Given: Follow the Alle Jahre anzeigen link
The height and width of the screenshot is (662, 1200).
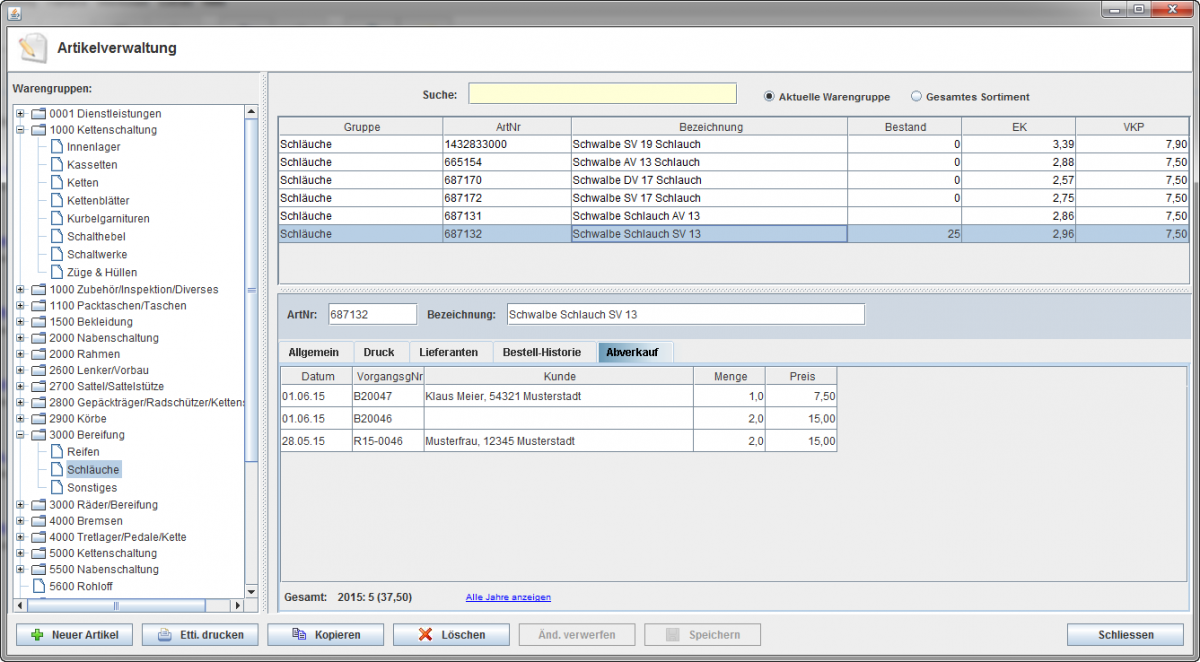Looking at the screenshot, I should 508,597.
